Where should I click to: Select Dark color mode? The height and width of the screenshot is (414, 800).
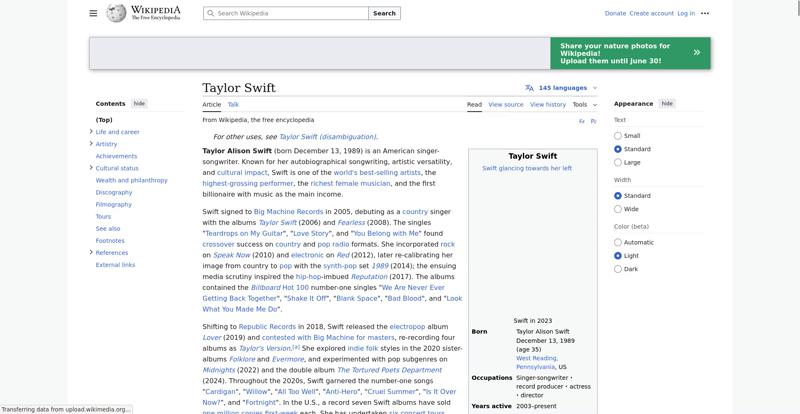pyautogui.click(x=618, y=269)
